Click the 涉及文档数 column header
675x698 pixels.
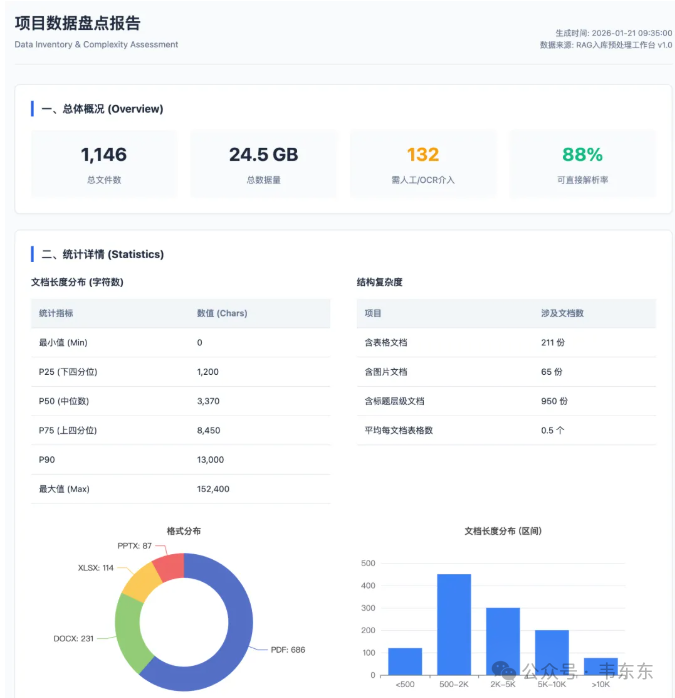click(x=562, y=313)
